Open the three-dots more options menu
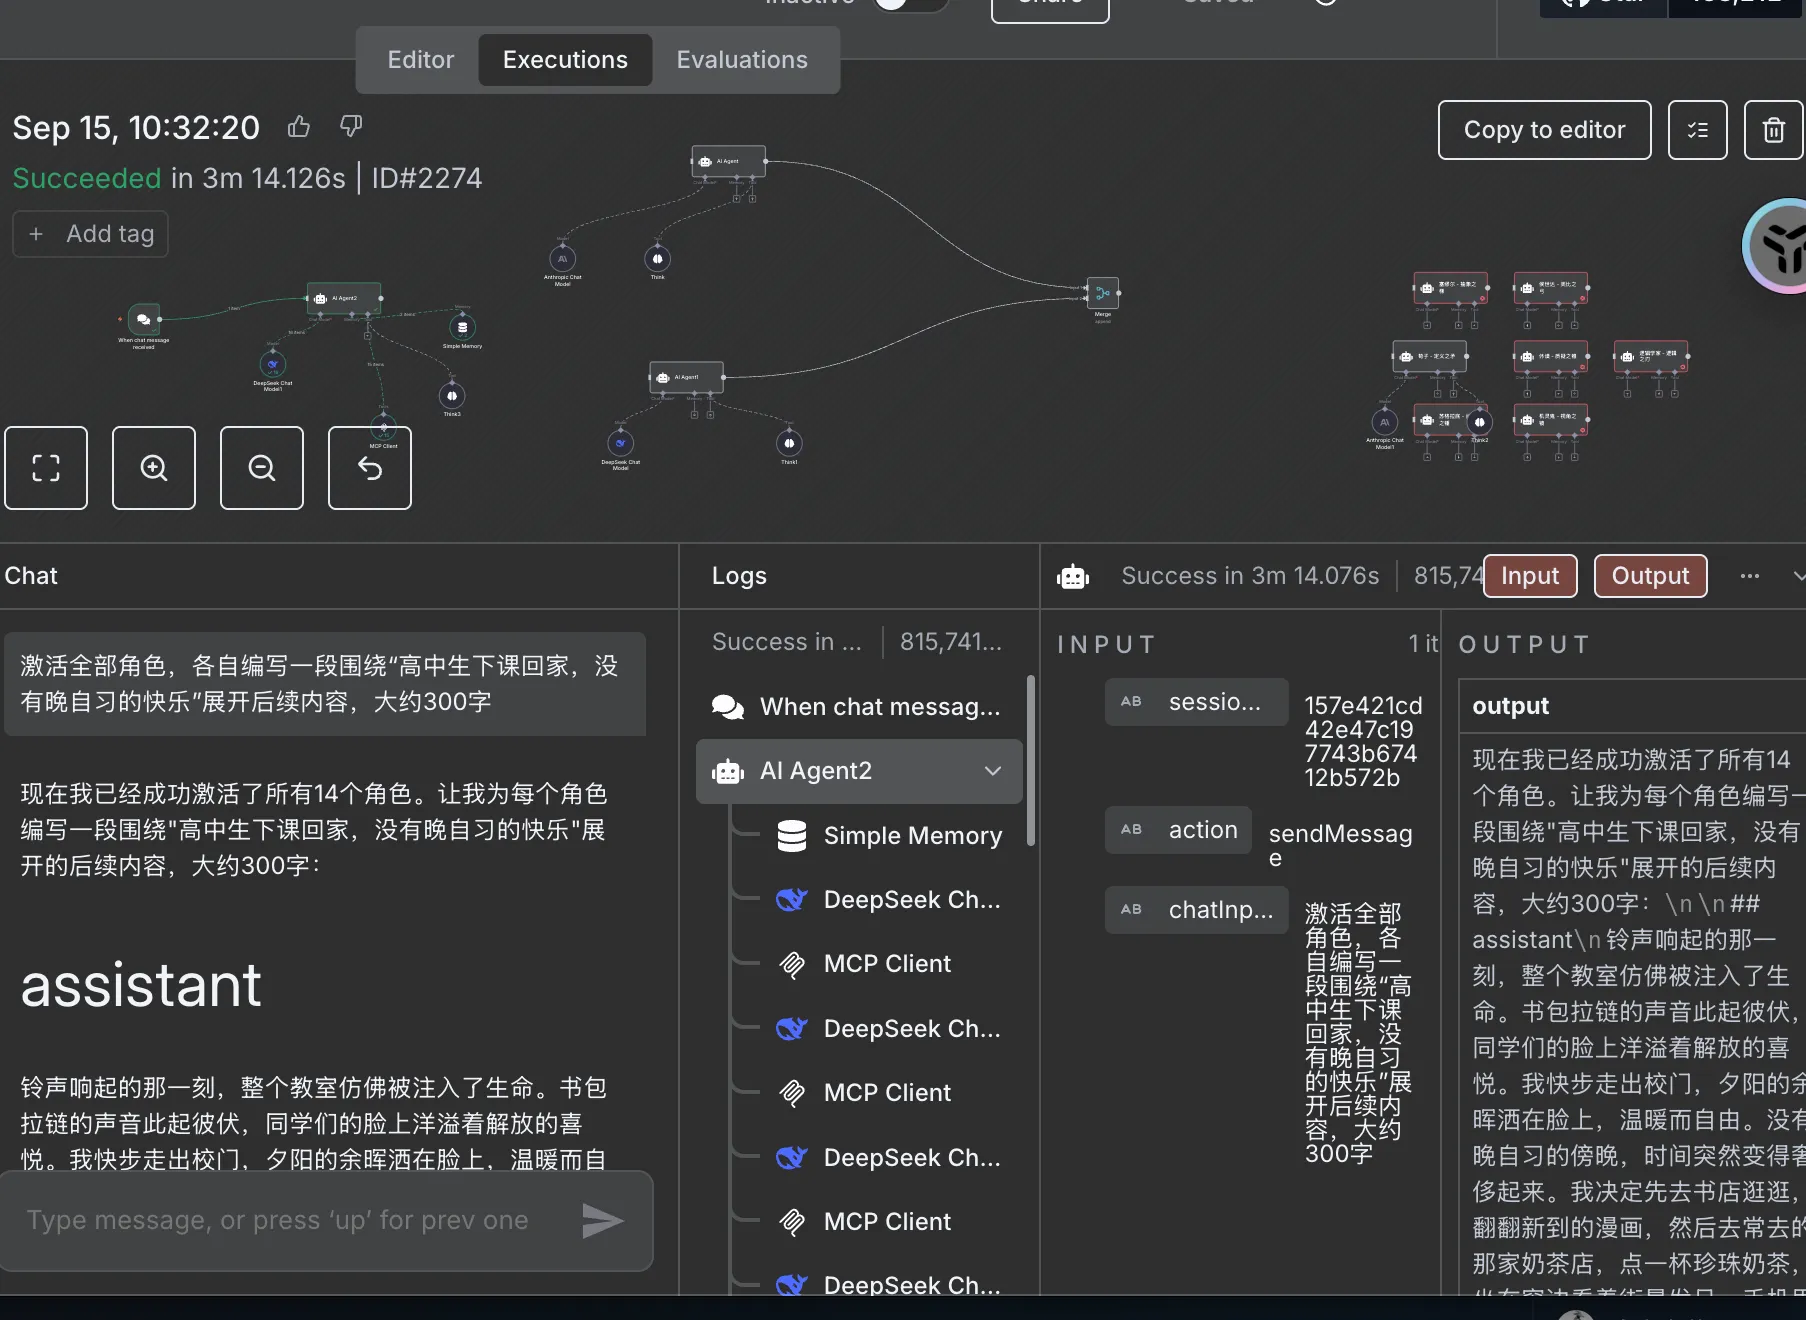Image resolution: width=1806 pixels, height=1320 pixels. point(1749,576)
